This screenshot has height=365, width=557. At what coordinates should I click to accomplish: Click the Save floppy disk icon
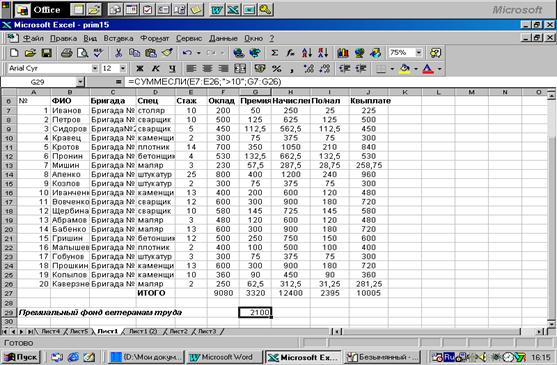47,53
